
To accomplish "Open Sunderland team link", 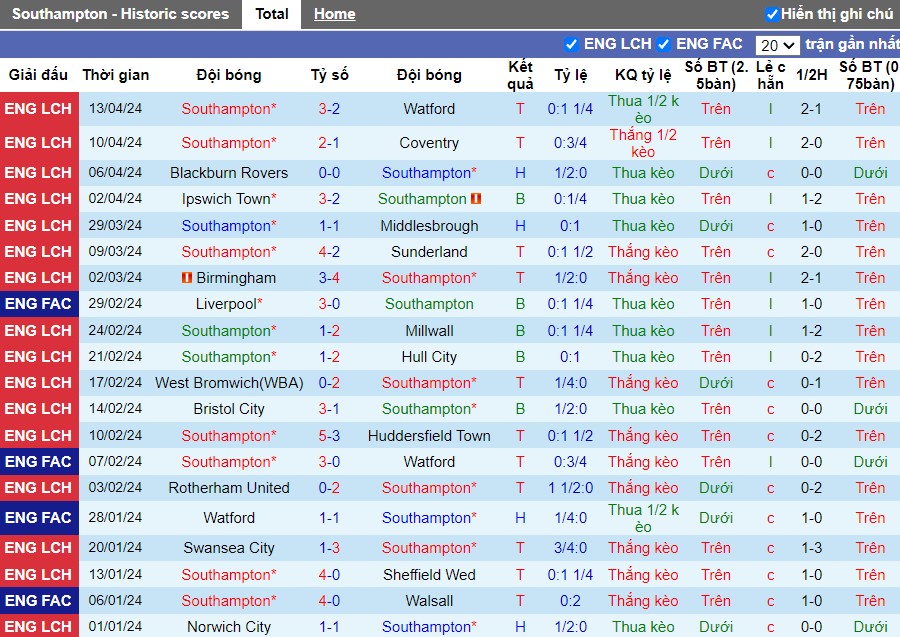I will pos(429,251).
